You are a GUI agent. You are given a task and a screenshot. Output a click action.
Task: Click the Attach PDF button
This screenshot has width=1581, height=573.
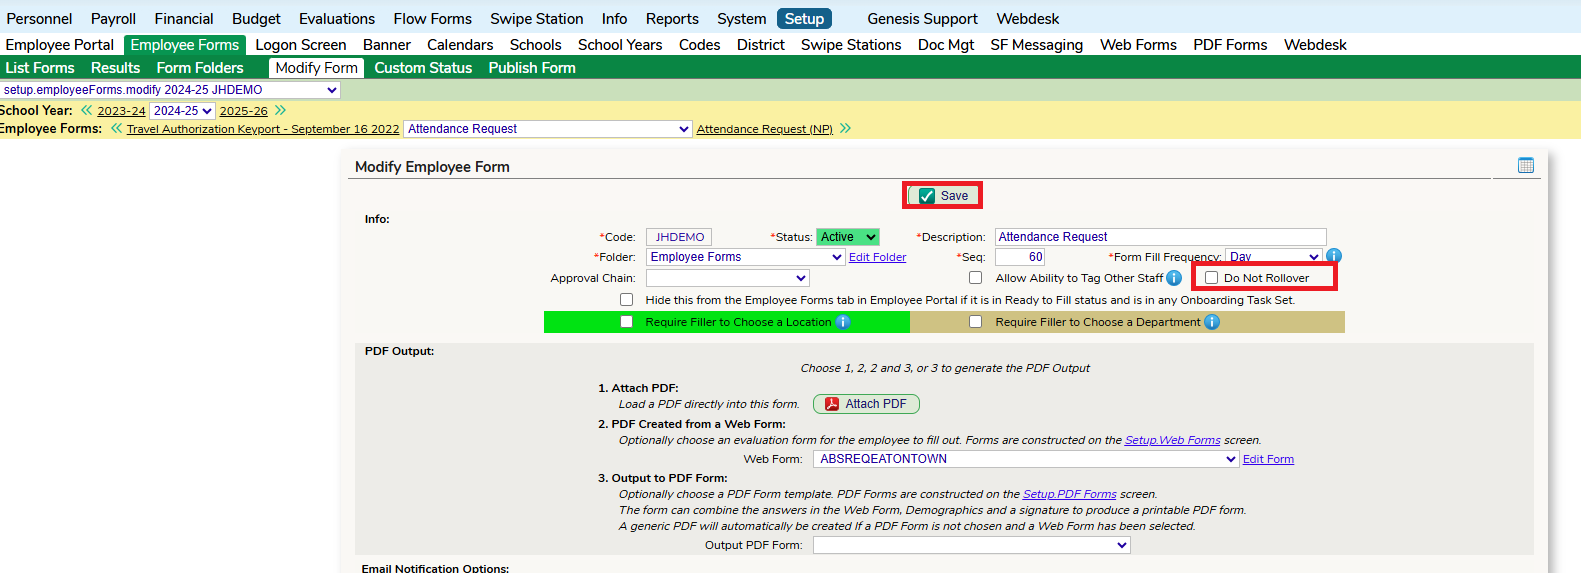tap(866, 404)
